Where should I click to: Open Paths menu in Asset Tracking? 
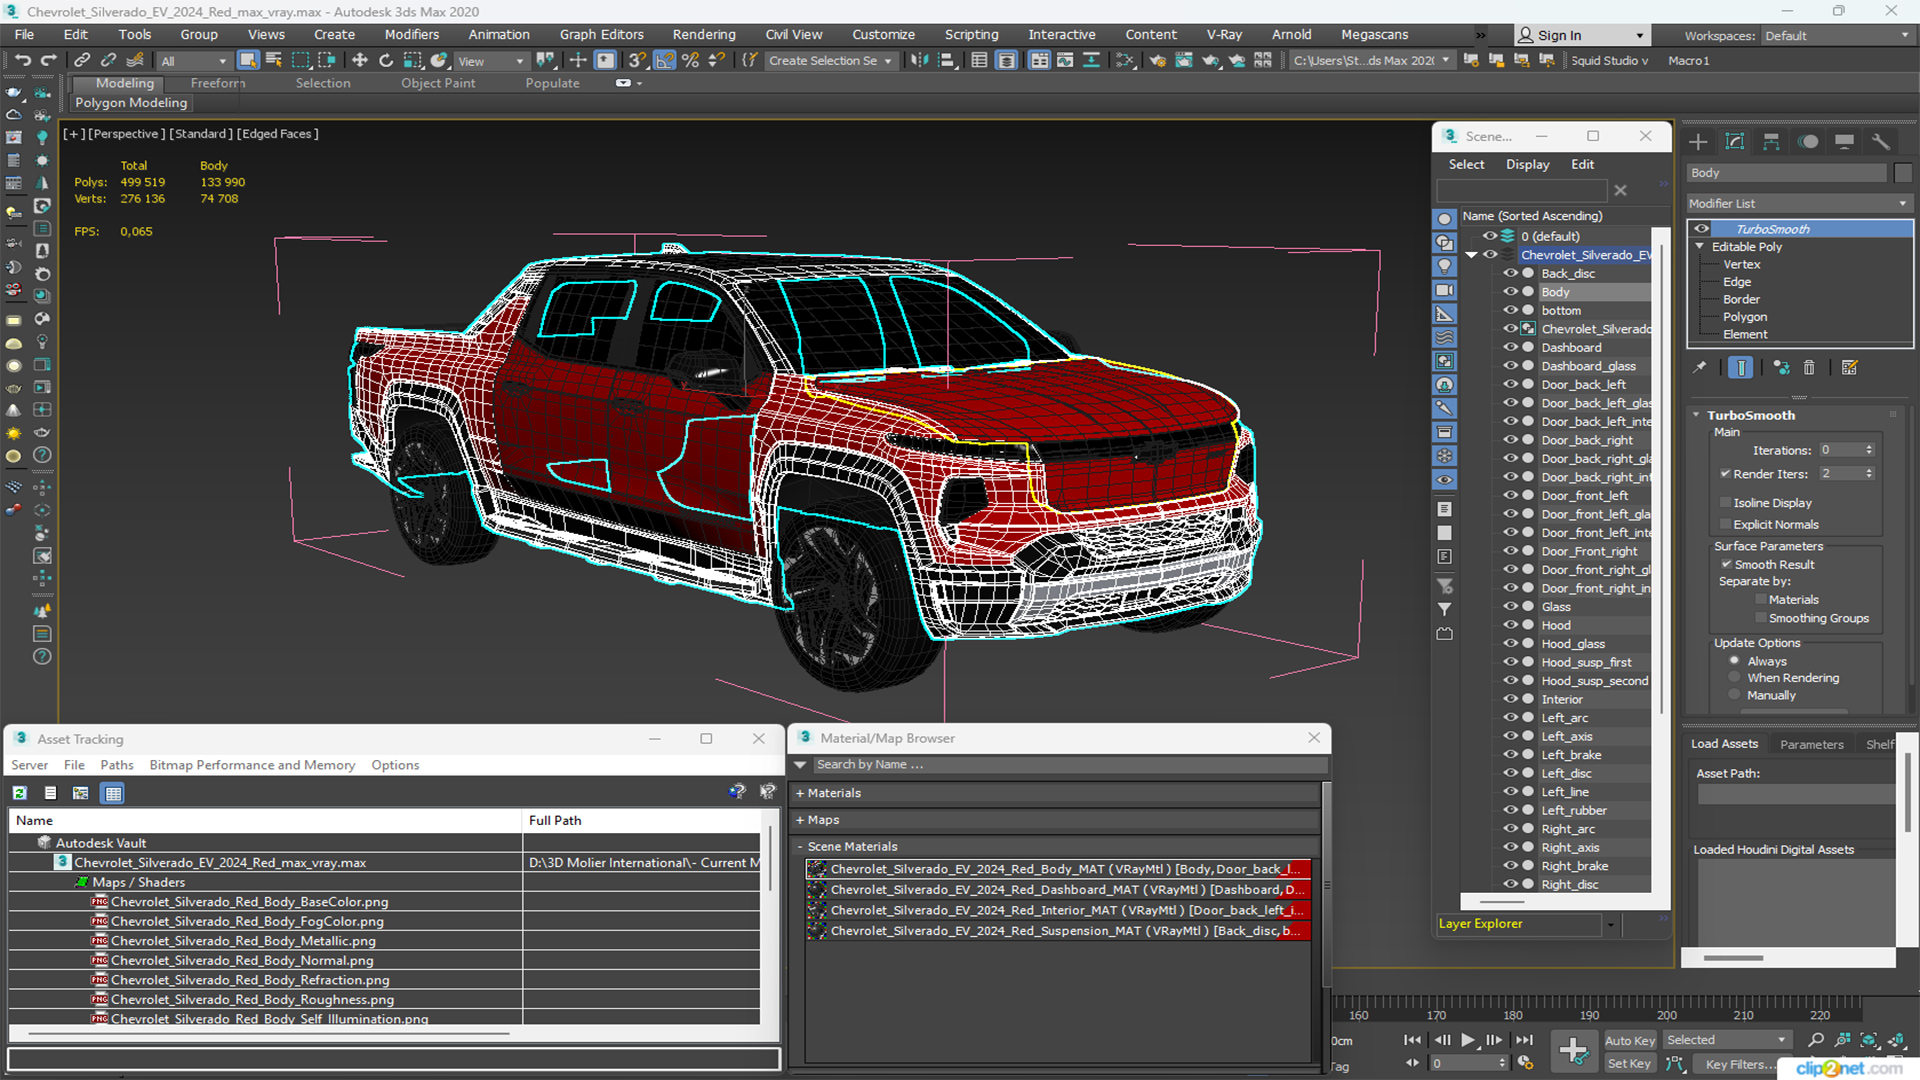[x=116, y=765]
